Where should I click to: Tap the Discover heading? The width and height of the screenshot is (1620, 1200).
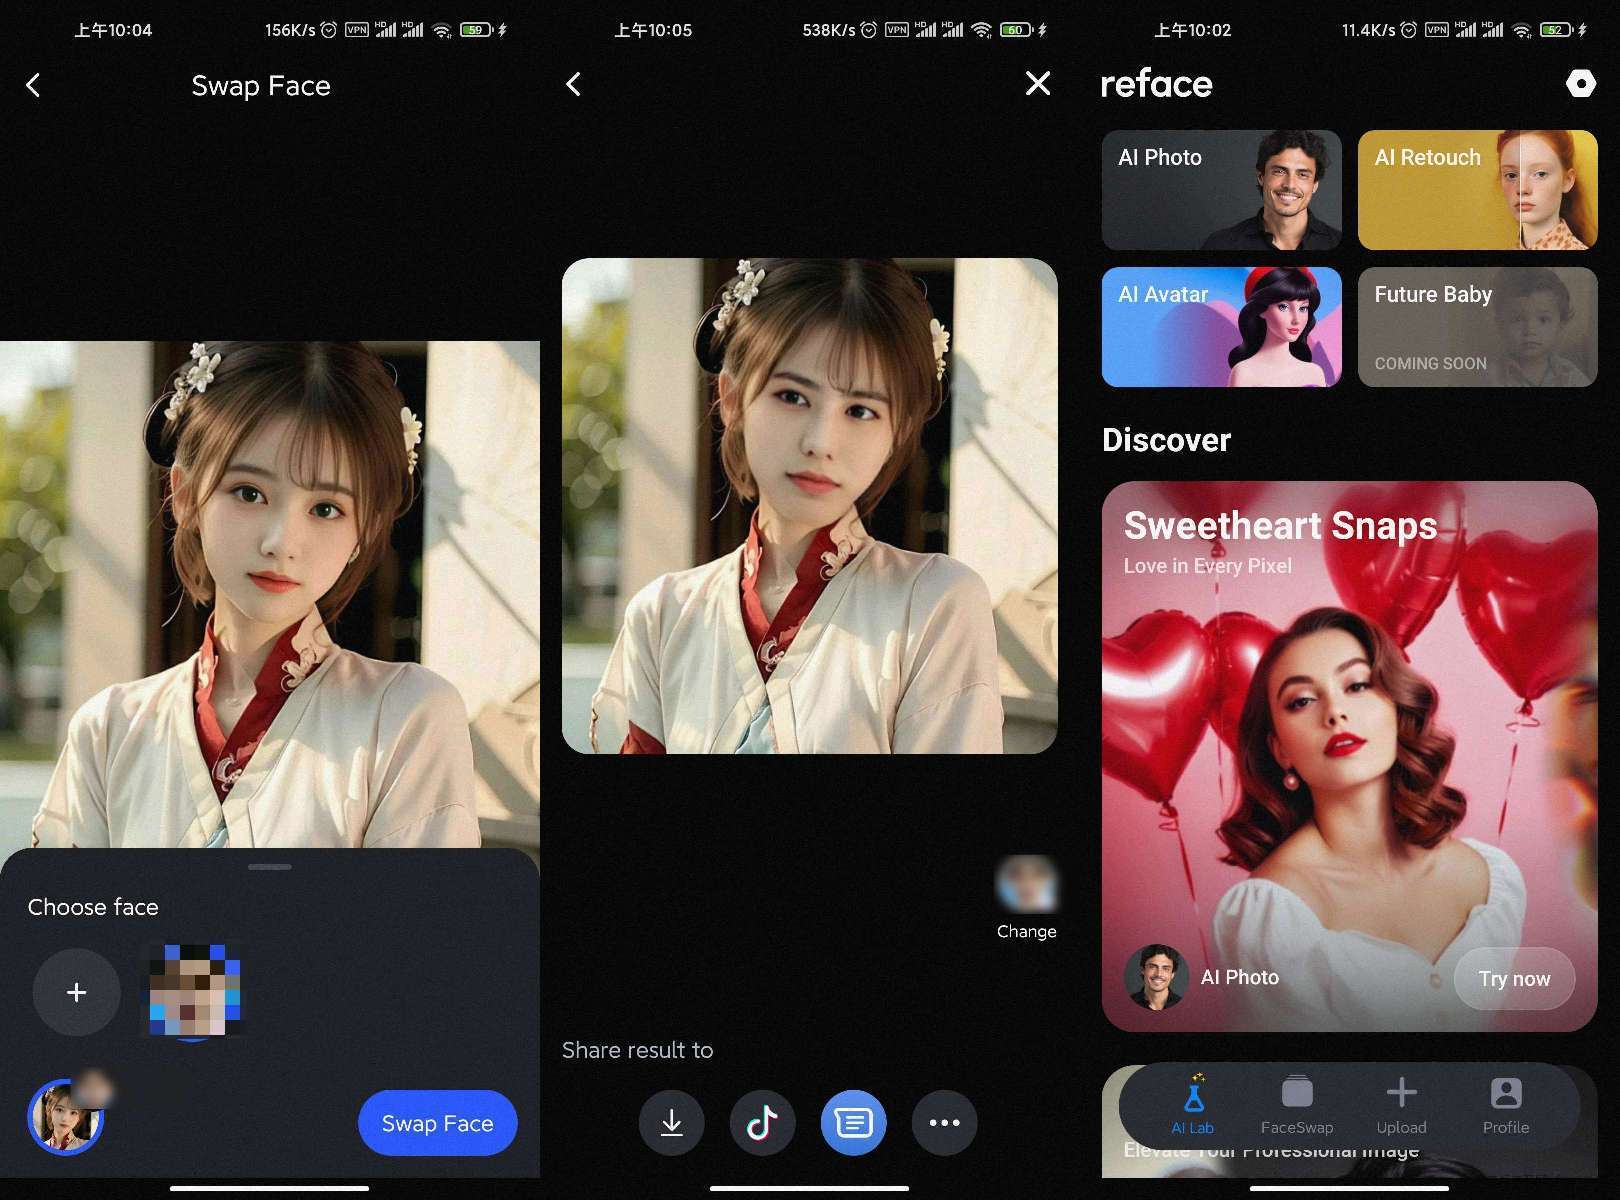[x=1166, y=440]
